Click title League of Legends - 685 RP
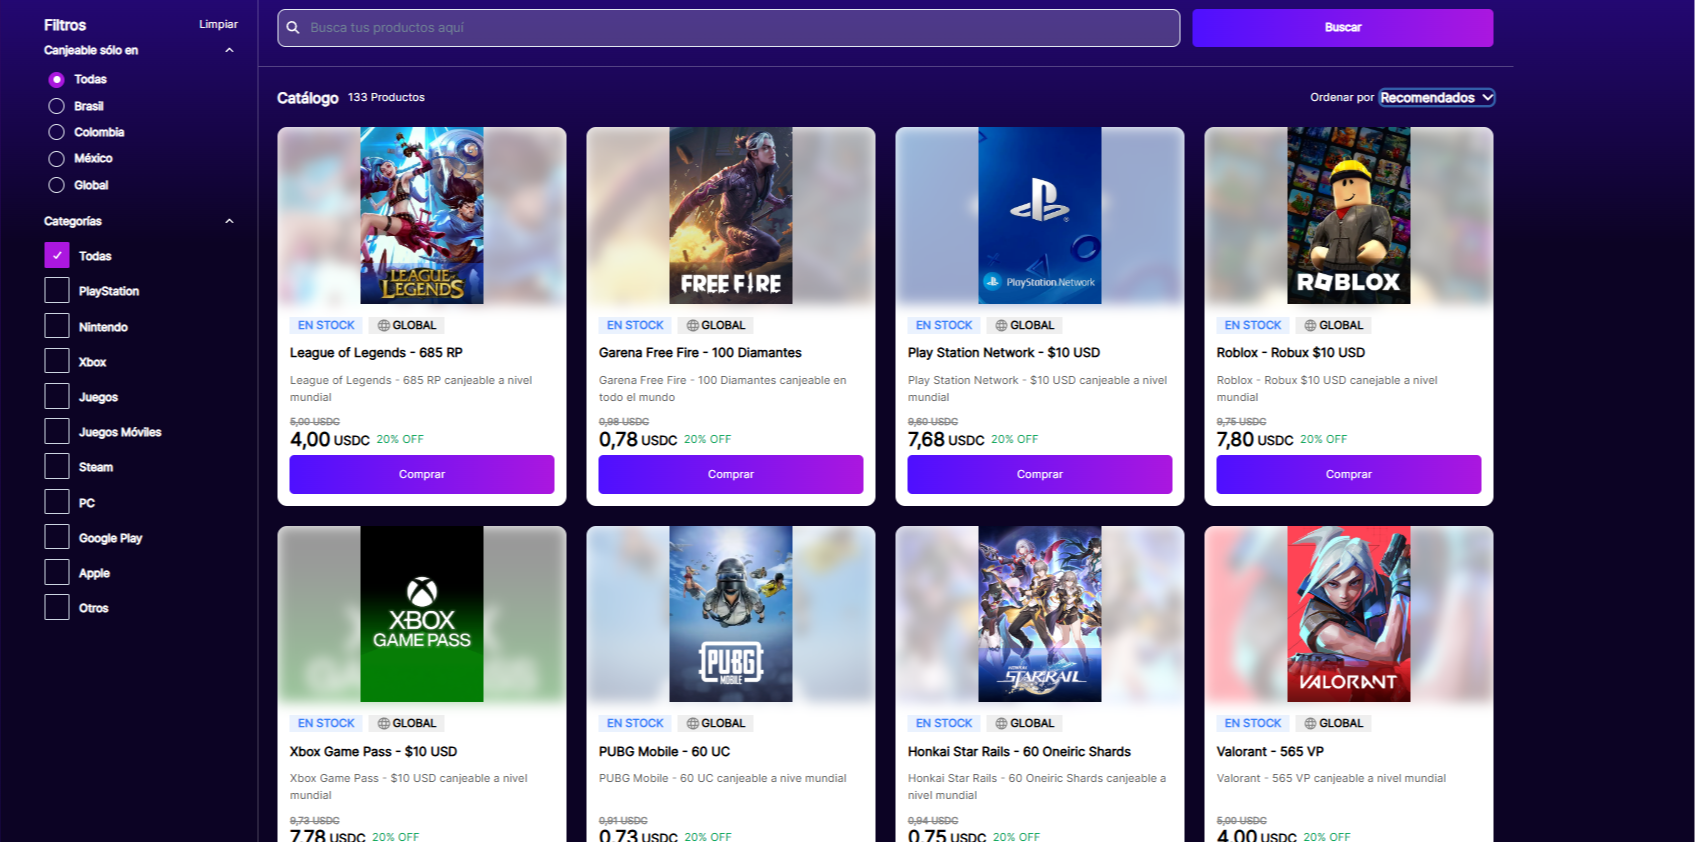Viewport: 1695px width, 842px height. (376, 353)
